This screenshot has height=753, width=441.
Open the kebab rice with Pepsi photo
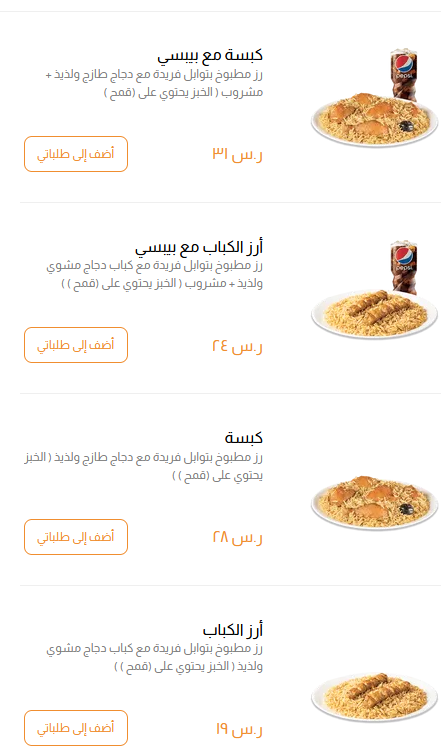click(374, 290)
